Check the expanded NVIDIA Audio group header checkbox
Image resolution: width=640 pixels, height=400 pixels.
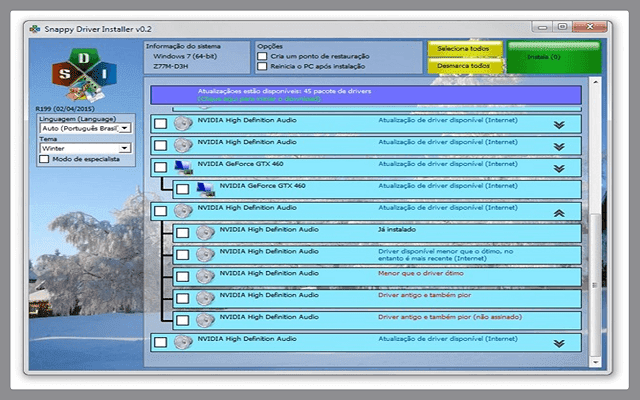[x=160, y=211]
